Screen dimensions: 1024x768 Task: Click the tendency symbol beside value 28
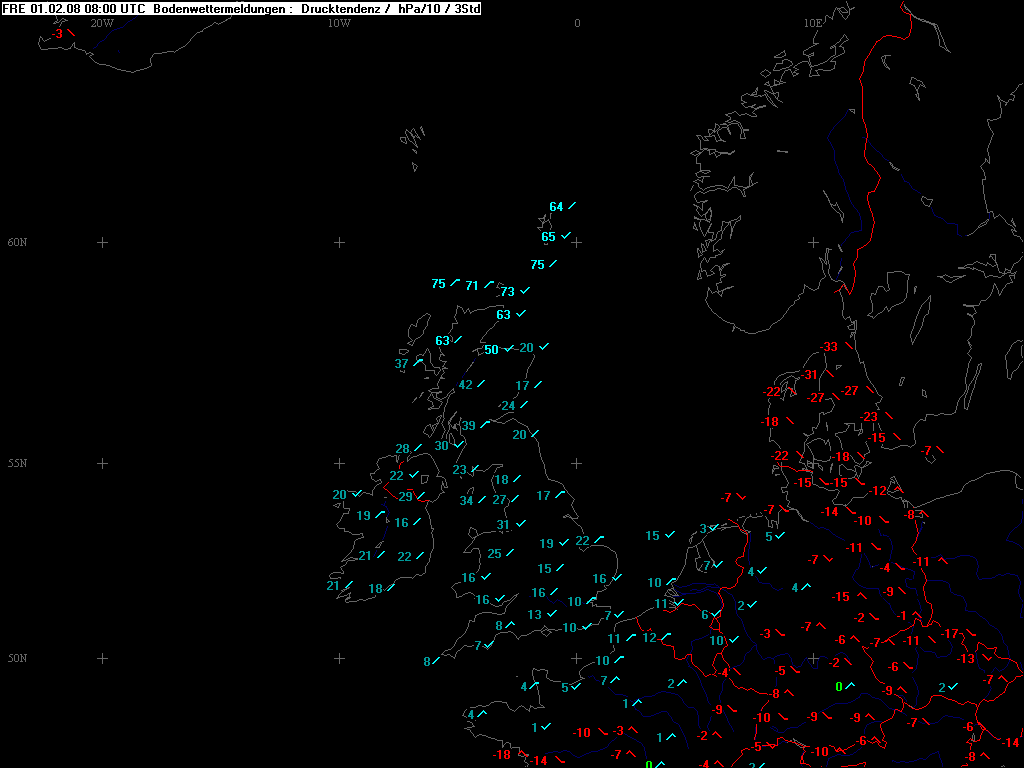pos(419,448)
